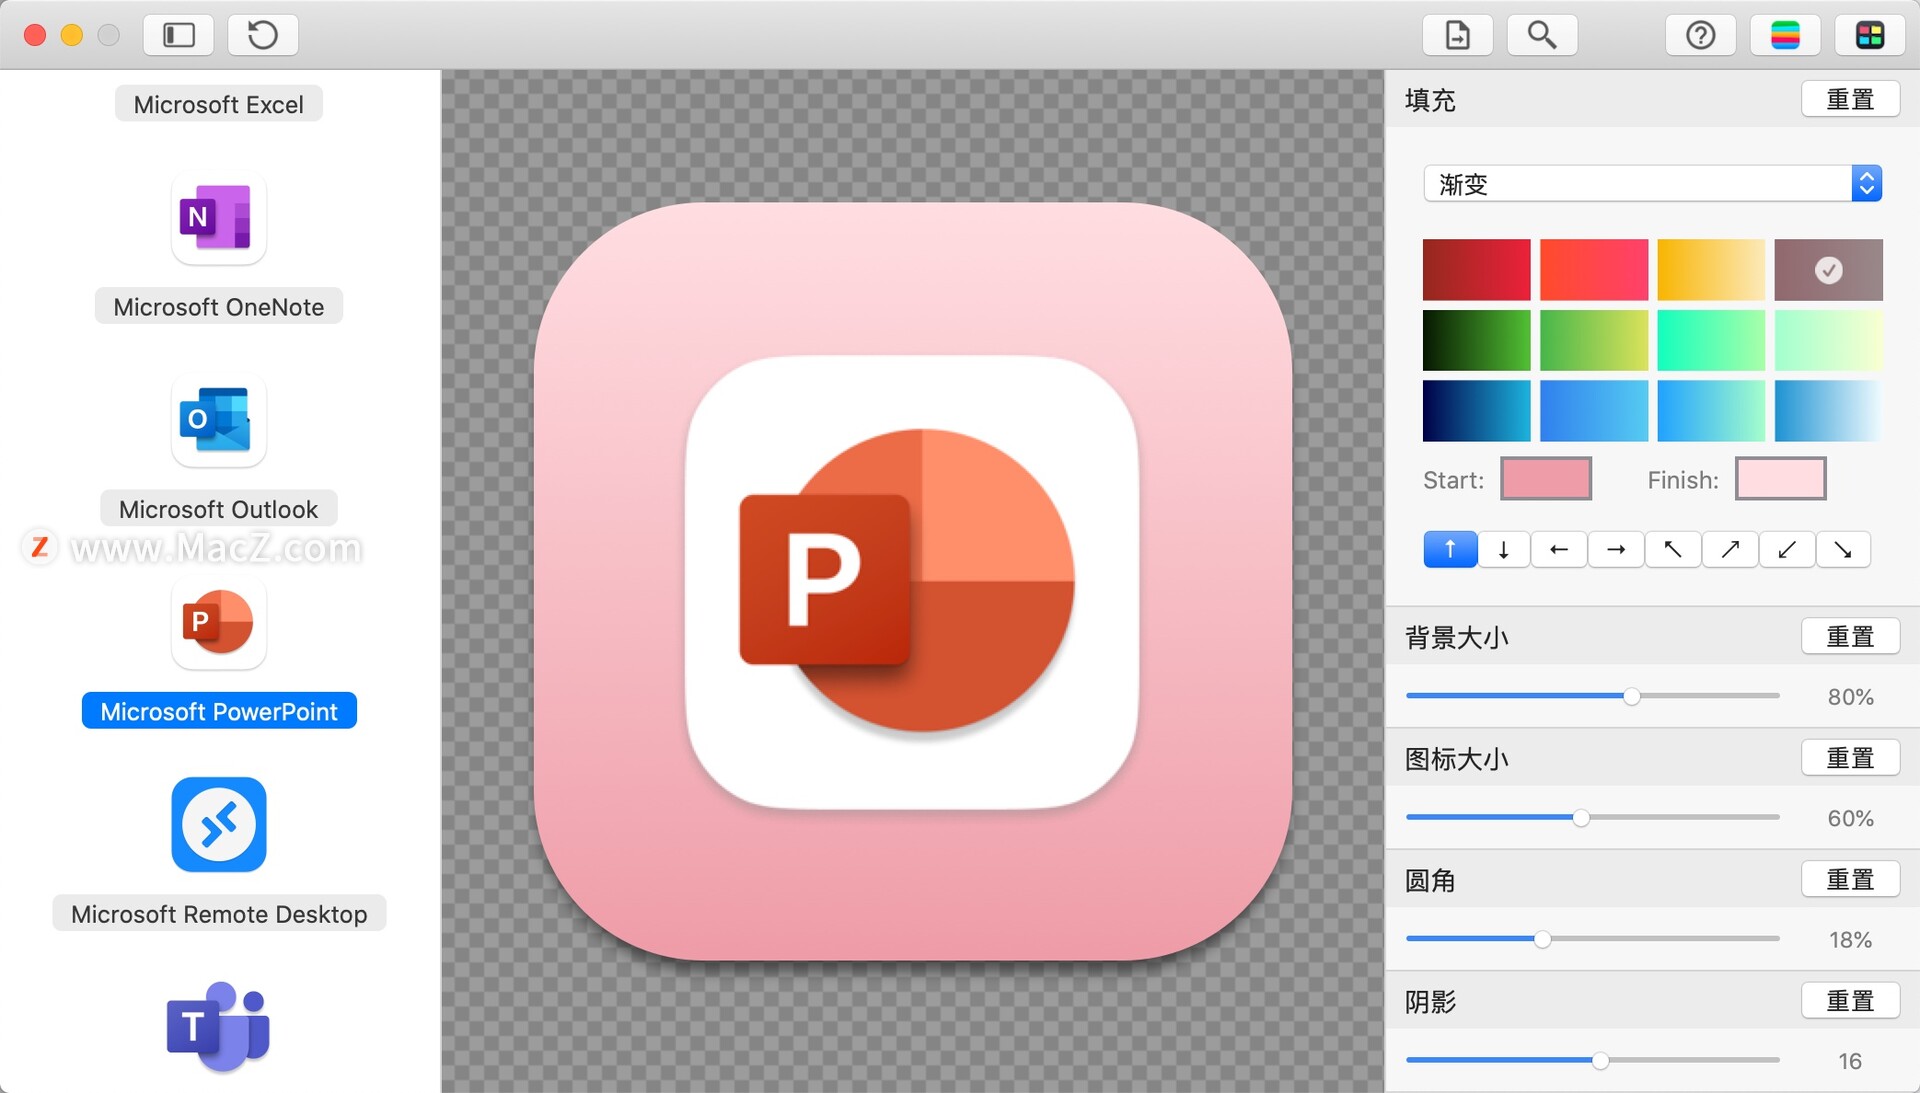Viewport: 1920px width, 1093px height.
Task: Set gradient direction to up-left diagonal
Action: (x=1673, y=549)
